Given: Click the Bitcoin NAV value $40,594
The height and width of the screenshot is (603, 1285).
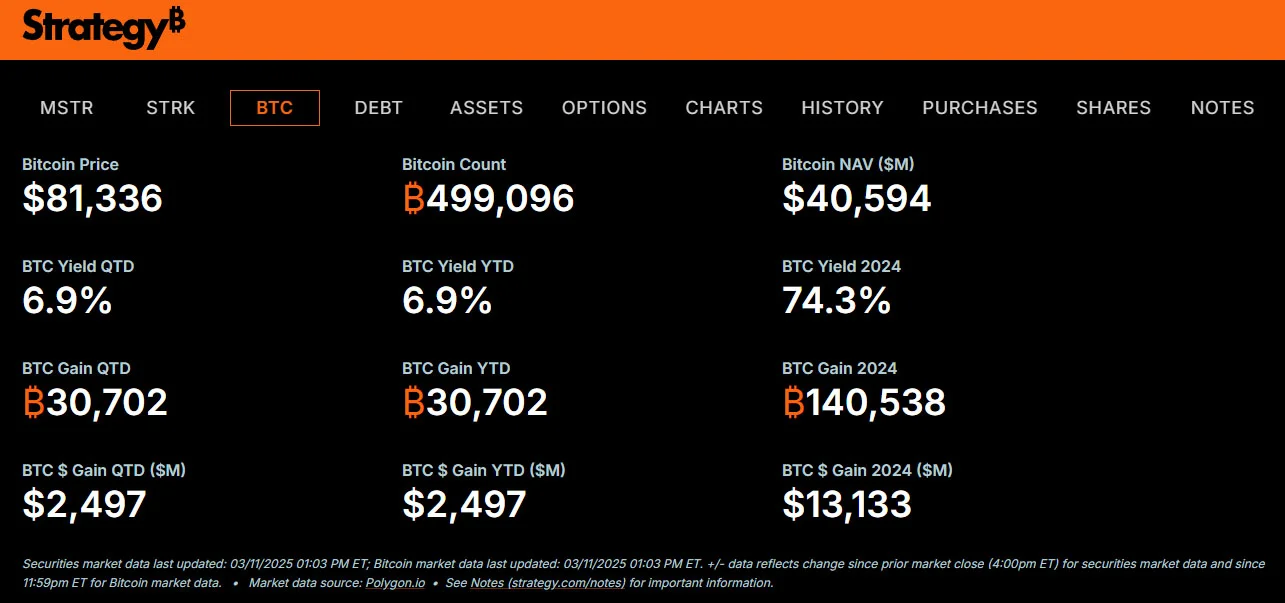Looking at the screenshot, I should coord(857,198).
